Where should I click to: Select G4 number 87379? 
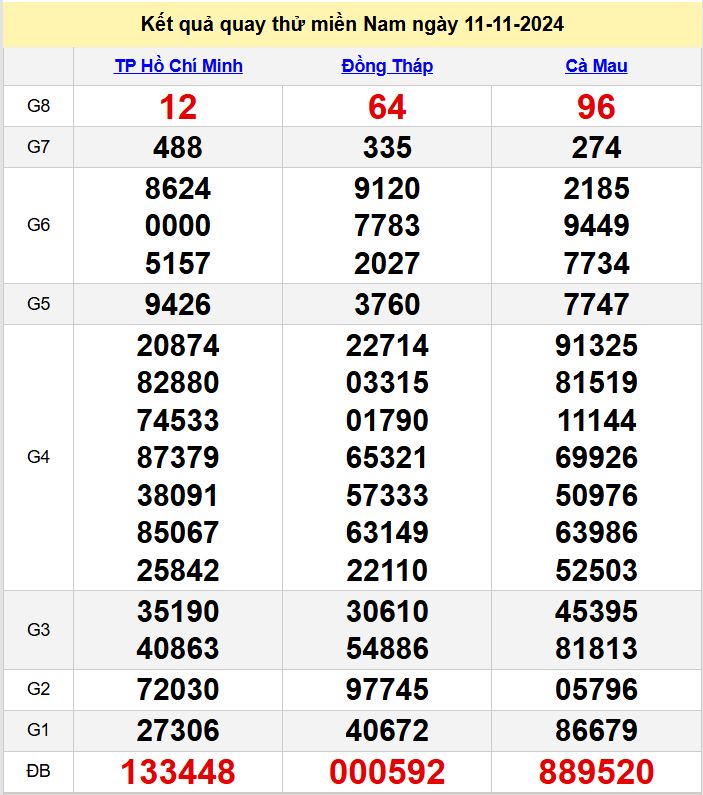(178, 458)
